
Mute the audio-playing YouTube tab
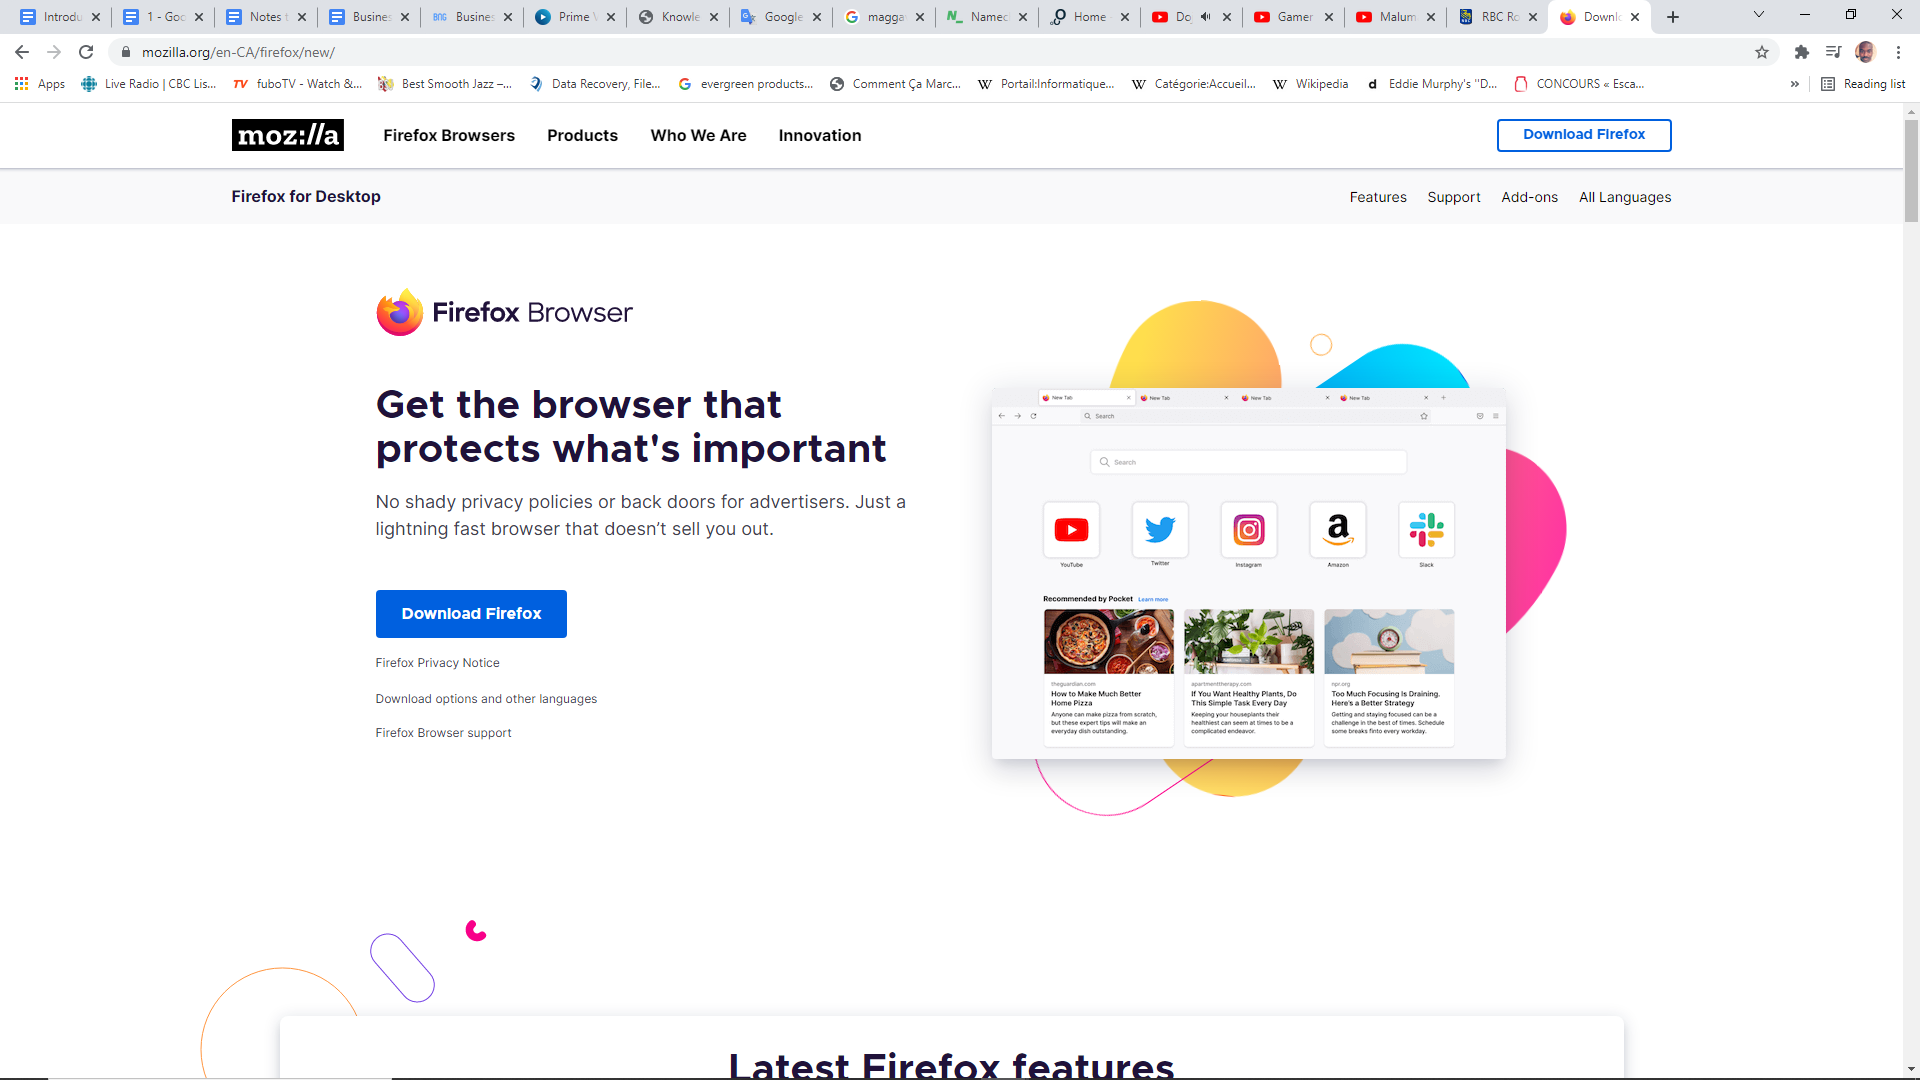point(1205,17)
